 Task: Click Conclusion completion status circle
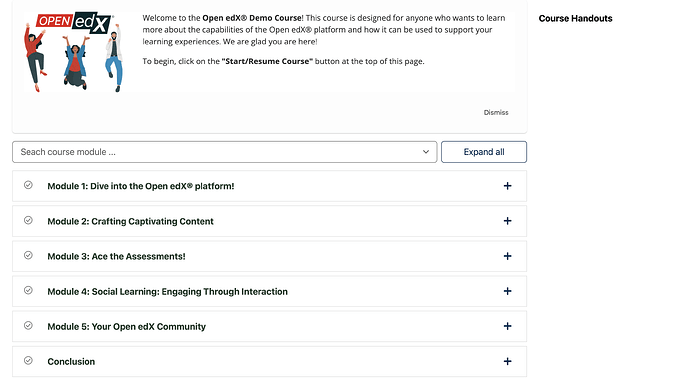tap(28, 360)
